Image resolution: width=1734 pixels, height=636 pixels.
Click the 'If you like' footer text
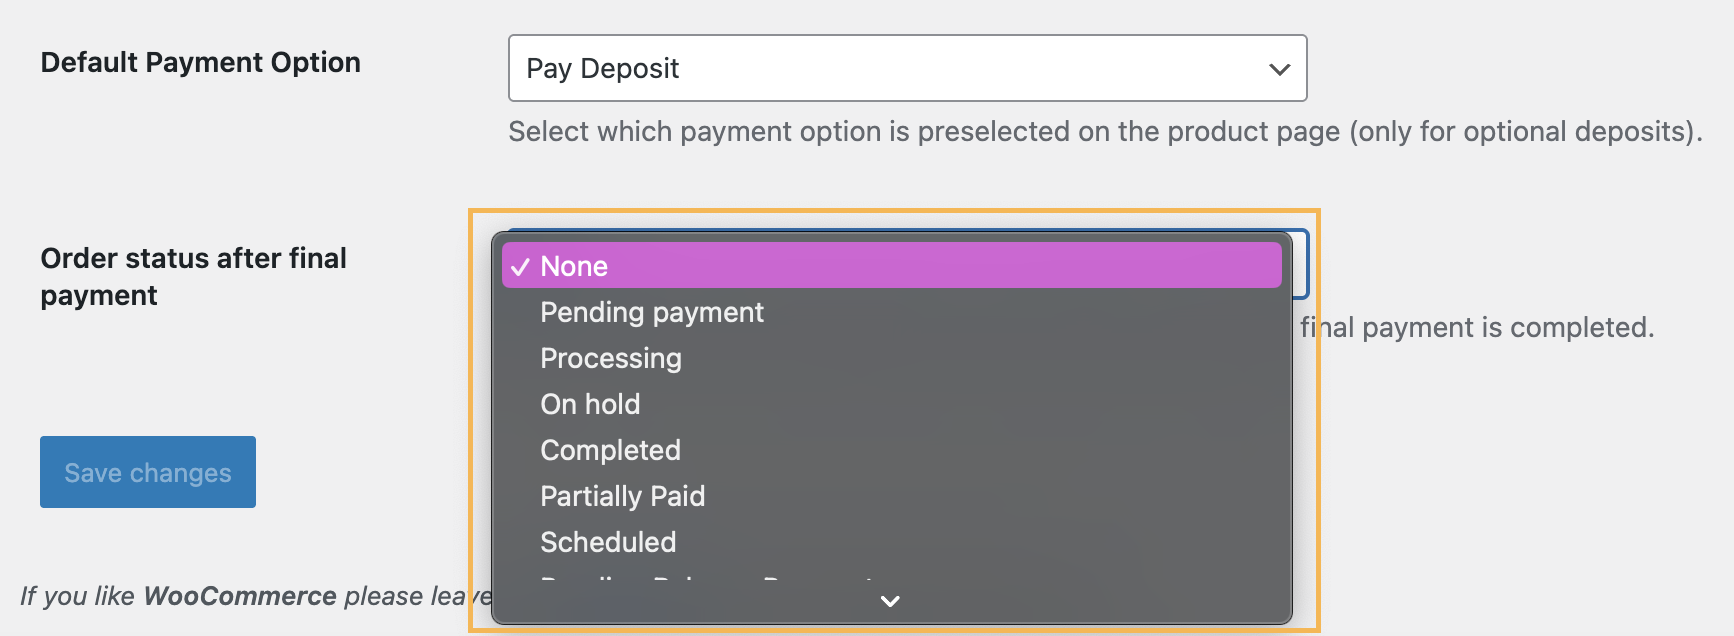pyautogui.click(x=78, y=596)
